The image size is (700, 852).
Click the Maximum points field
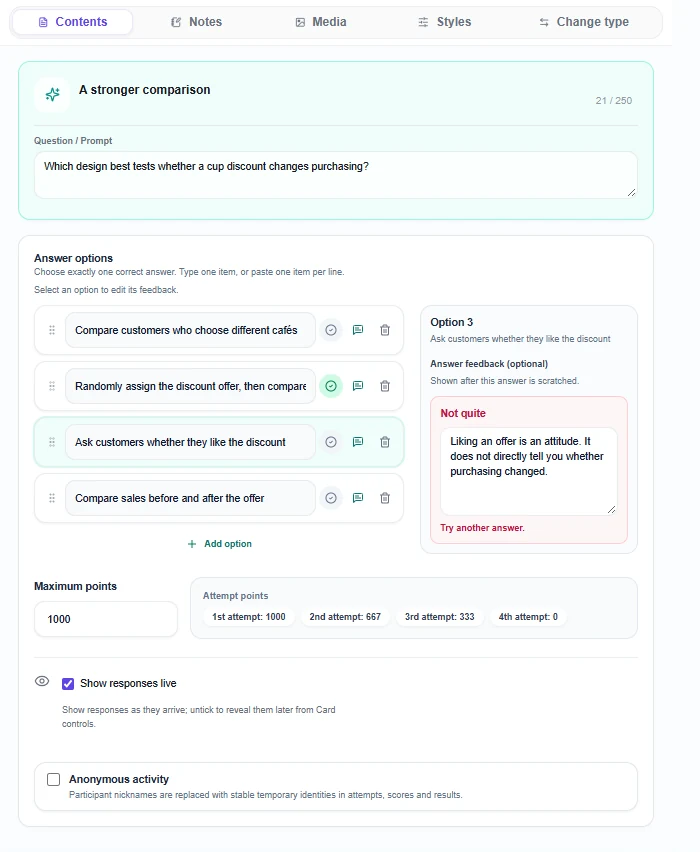(106, 619)
